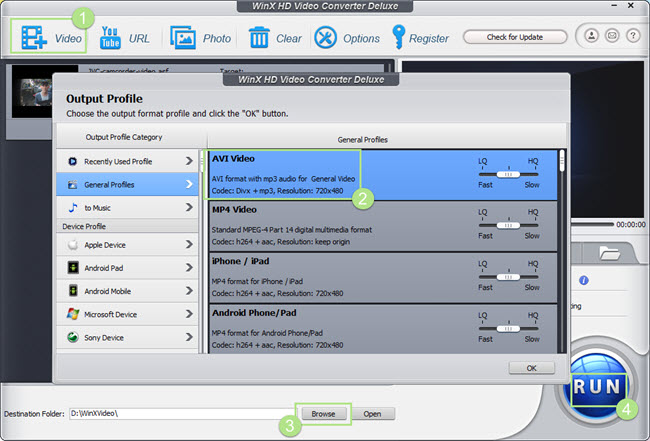Open help question mark icon

[633, 36]
